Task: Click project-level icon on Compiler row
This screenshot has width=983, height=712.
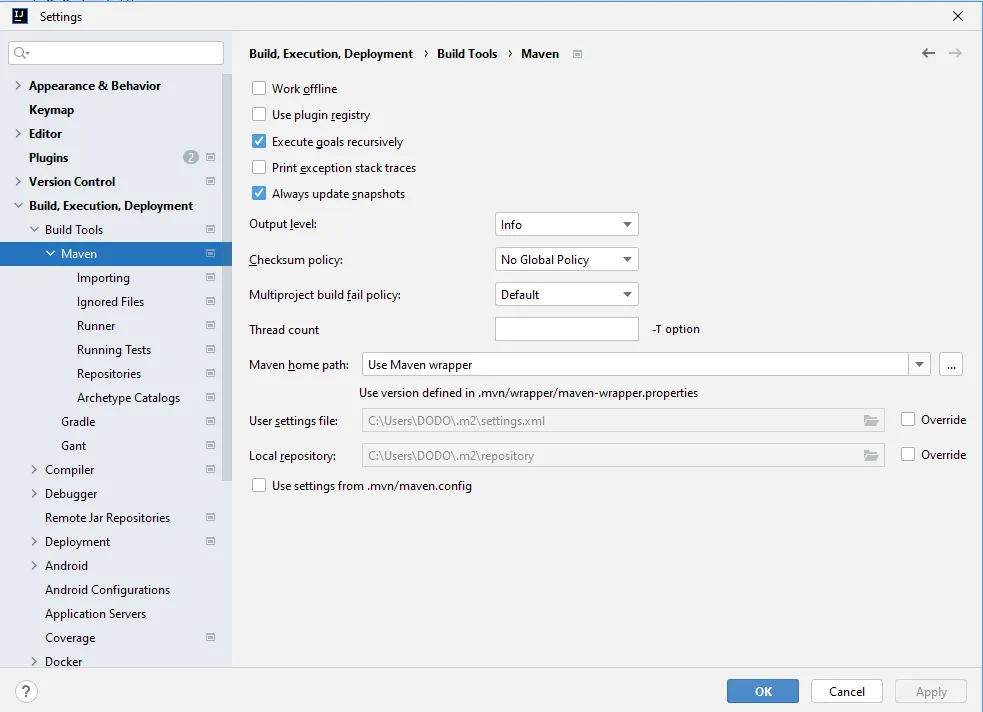Action: pyautogui.click(x=211, y=469)
